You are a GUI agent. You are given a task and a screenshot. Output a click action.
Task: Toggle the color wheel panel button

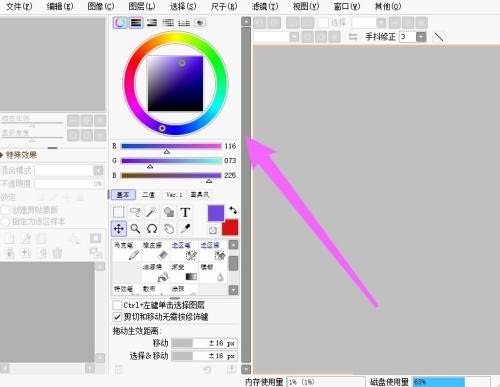(x=120, y=23)
